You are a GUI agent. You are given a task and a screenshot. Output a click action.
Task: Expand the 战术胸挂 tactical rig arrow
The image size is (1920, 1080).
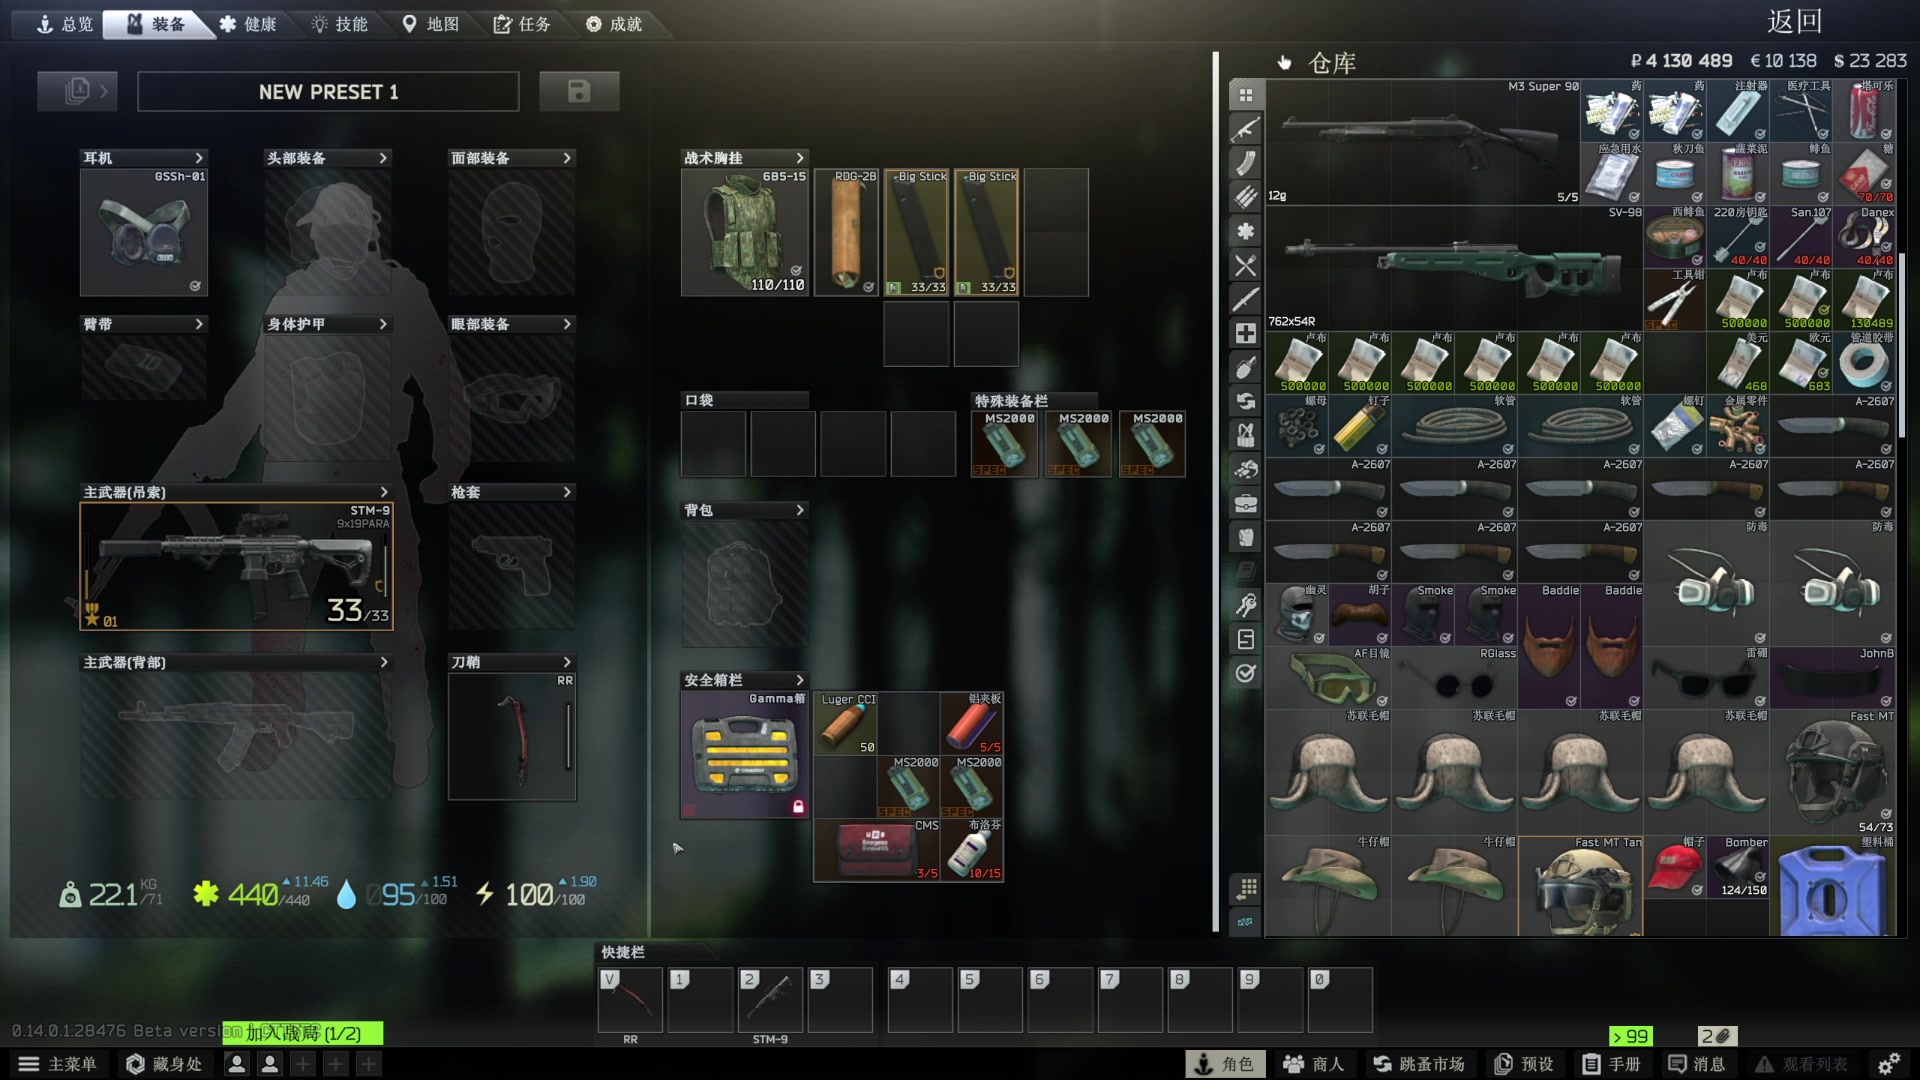click(800, 158)
